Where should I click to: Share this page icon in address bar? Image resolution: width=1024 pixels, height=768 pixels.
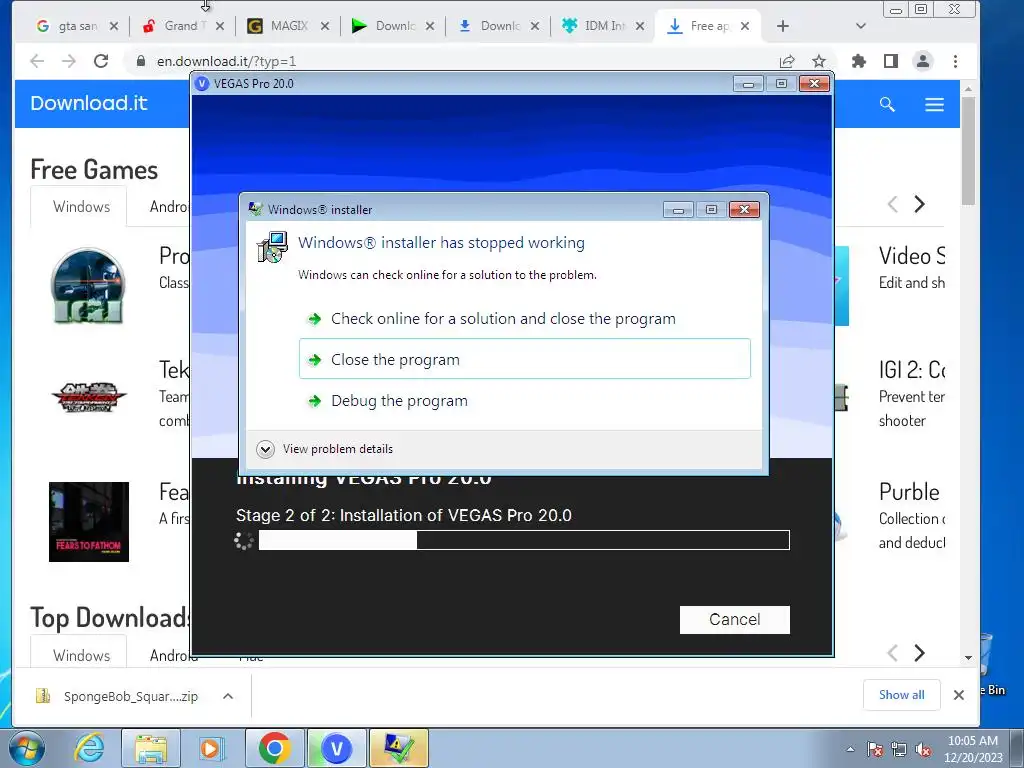787,61
